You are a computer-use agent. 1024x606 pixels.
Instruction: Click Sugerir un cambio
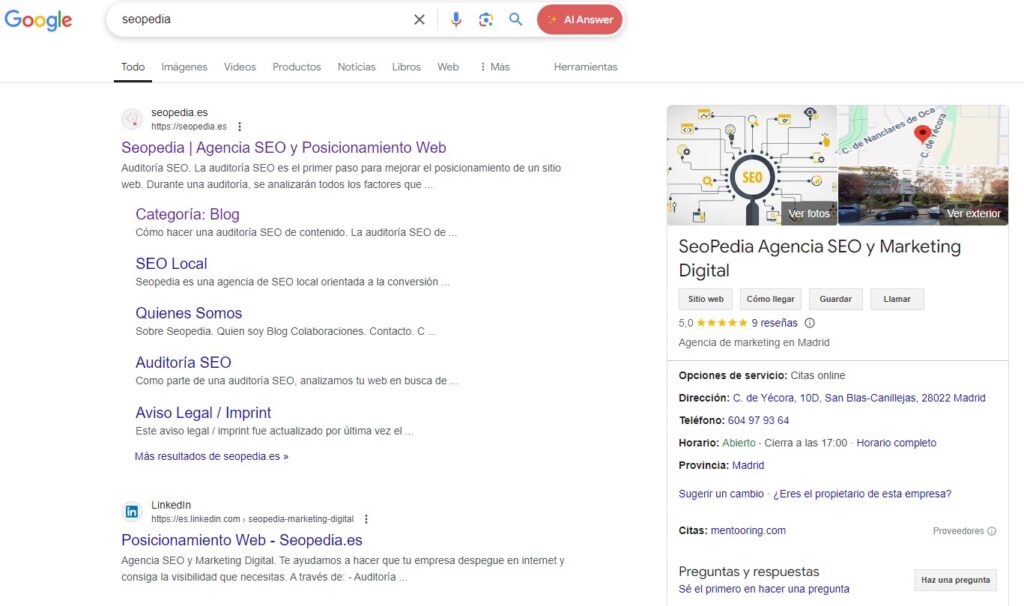point(721,494)
